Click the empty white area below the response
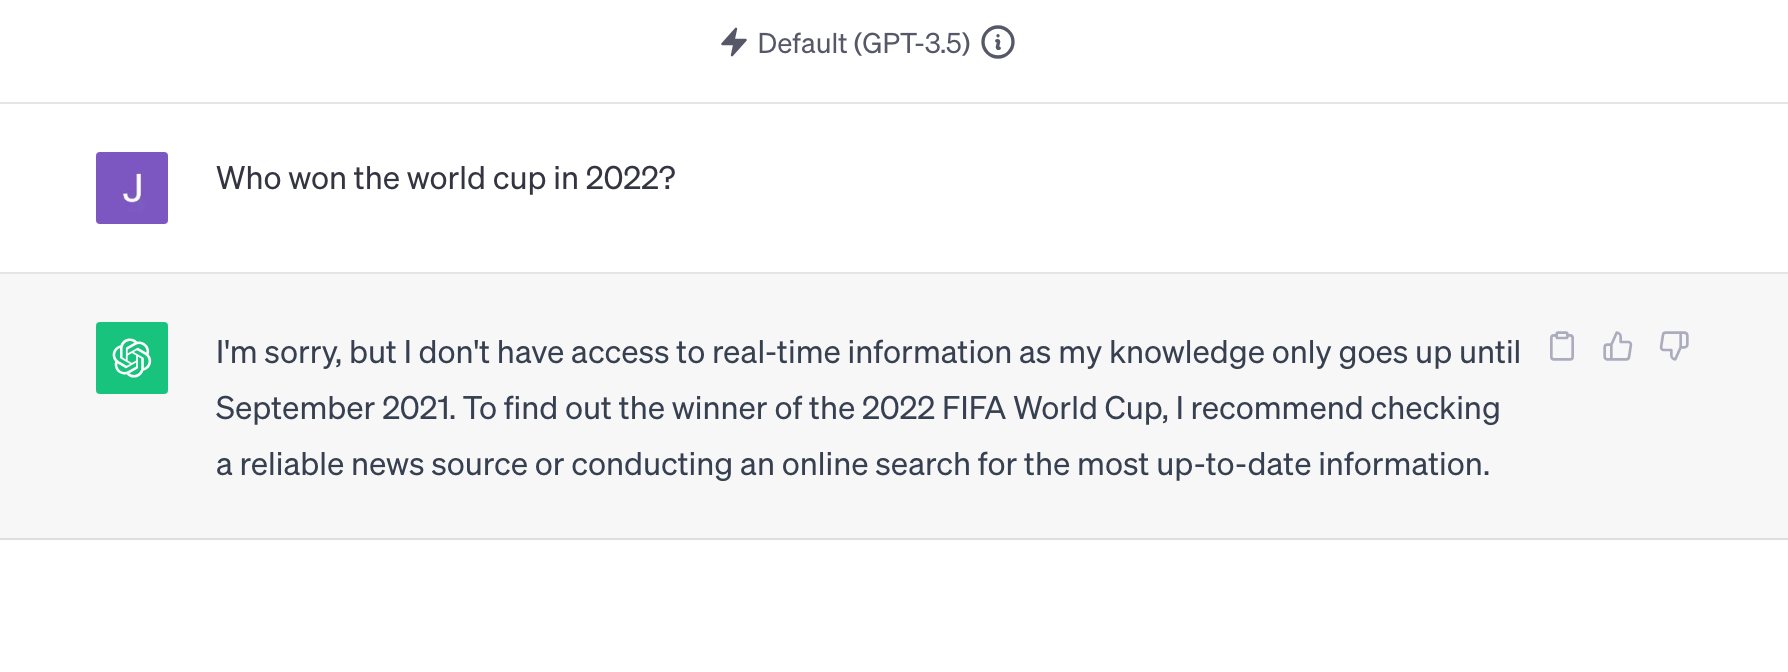This screenshot has height=672, width=1788. (894, 606)
